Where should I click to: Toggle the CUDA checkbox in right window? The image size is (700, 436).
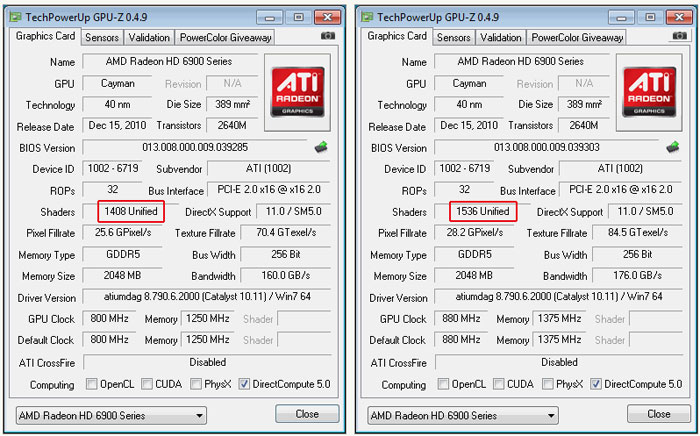coord(499,384)
